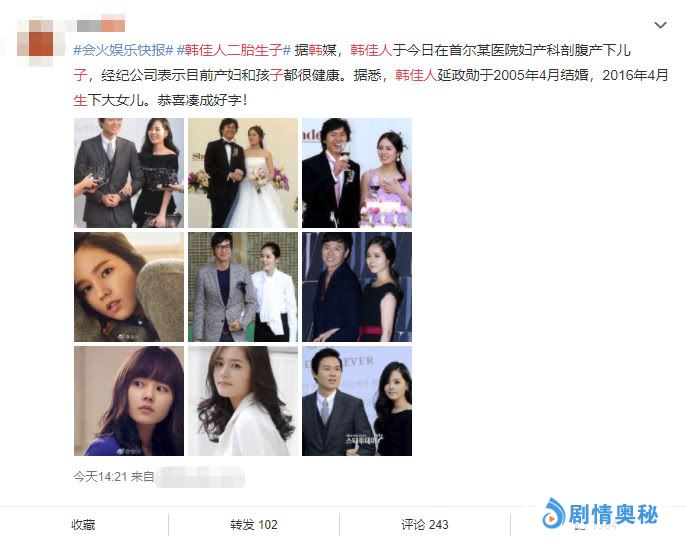
Task: Click the blurred username at top
Action: (x=101, y=24)
